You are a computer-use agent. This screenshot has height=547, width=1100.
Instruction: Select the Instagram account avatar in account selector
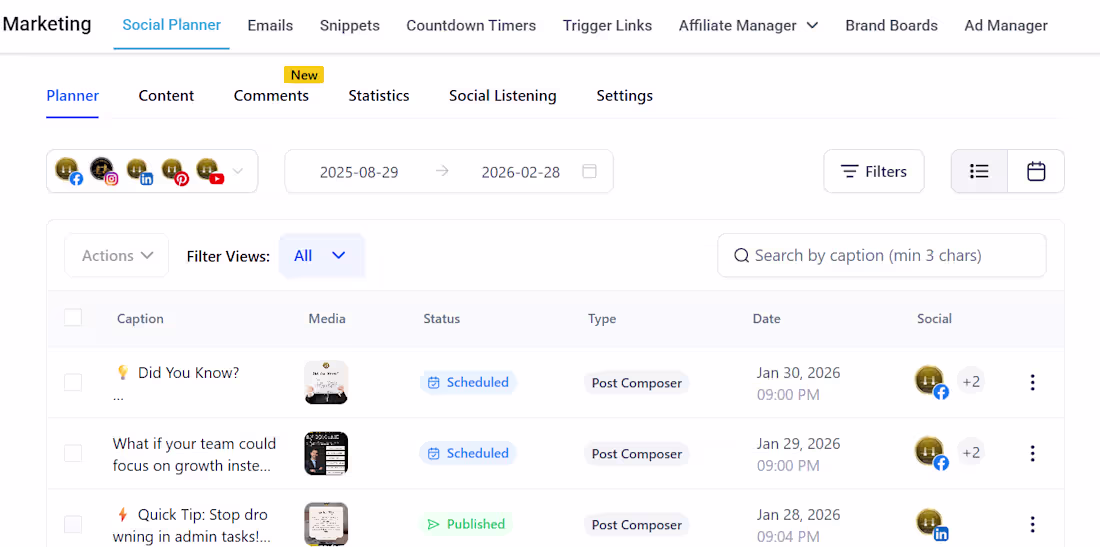104,170
